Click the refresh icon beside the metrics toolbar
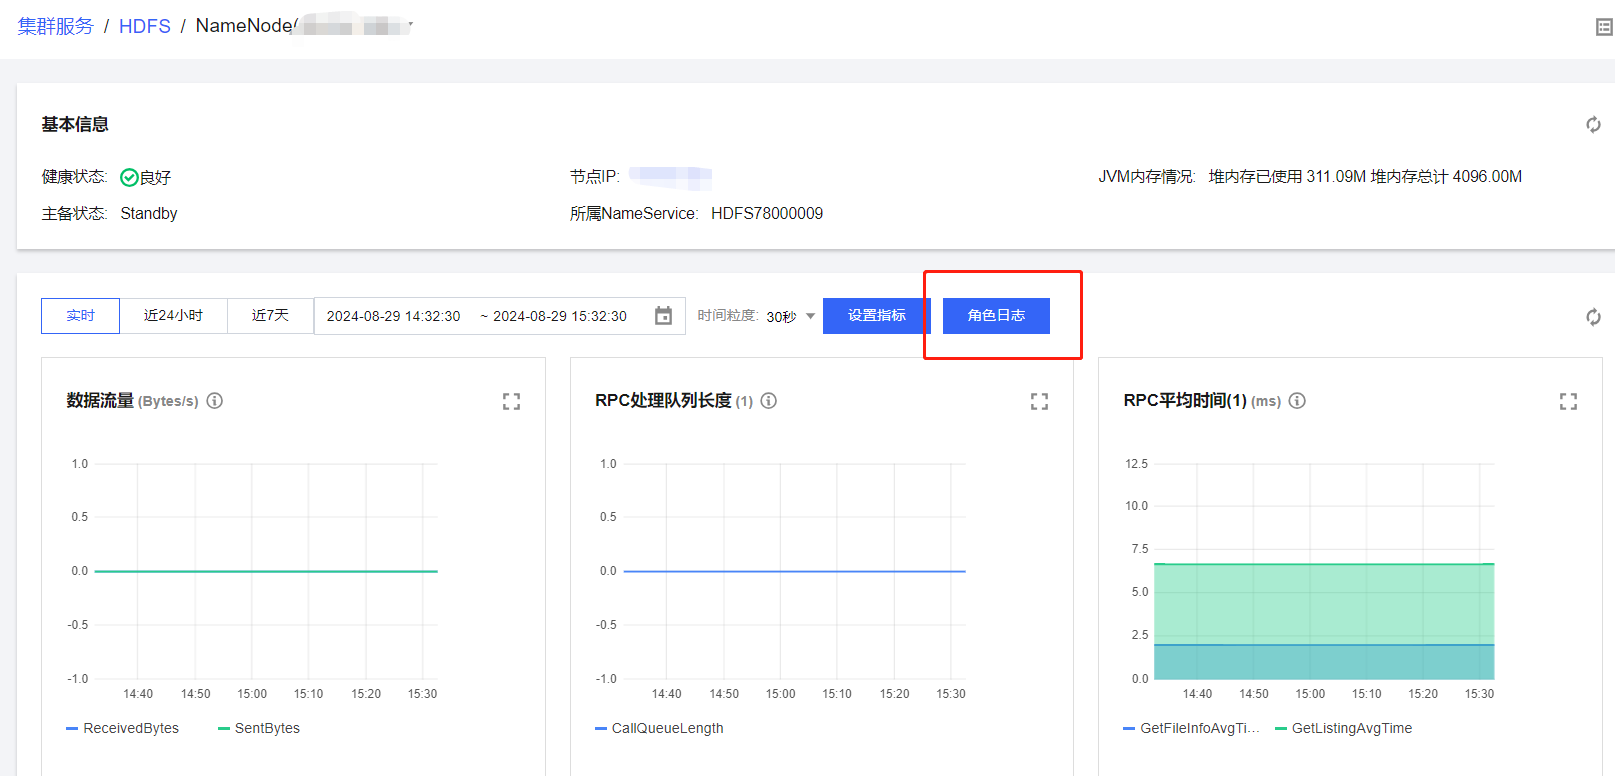Image resolution: width=1615 pixels, height=776 pixels. (x=1593, y=317)
